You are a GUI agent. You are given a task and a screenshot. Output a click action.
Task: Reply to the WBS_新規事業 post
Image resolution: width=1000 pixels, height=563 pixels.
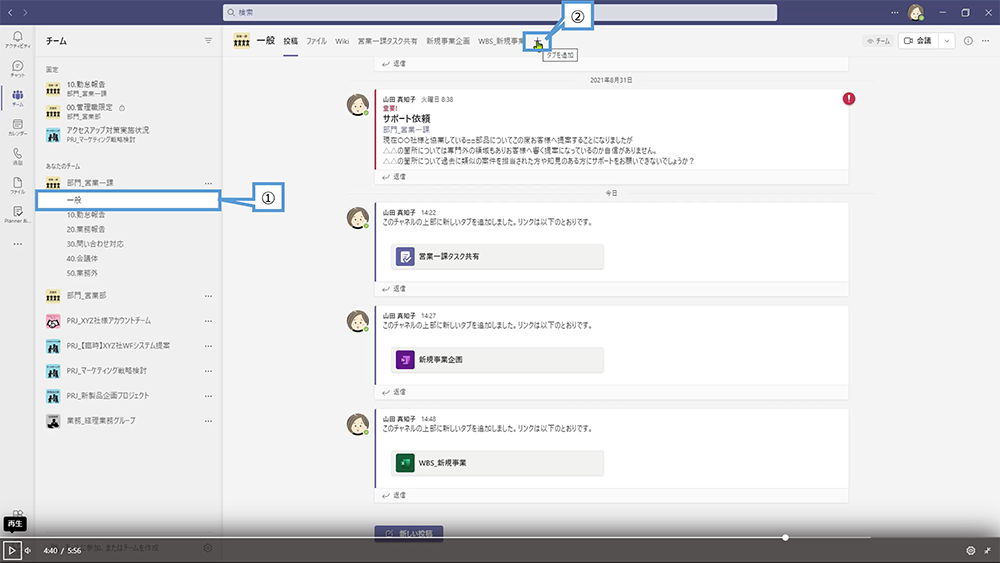393,495
